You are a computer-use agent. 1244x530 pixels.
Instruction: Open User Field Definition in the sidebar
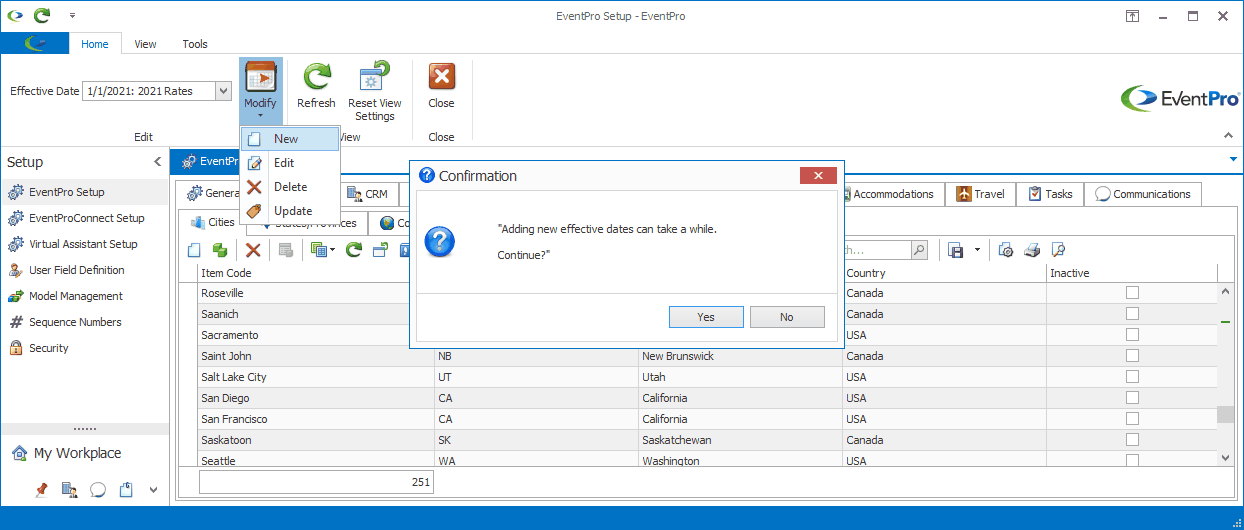(85, 270)
